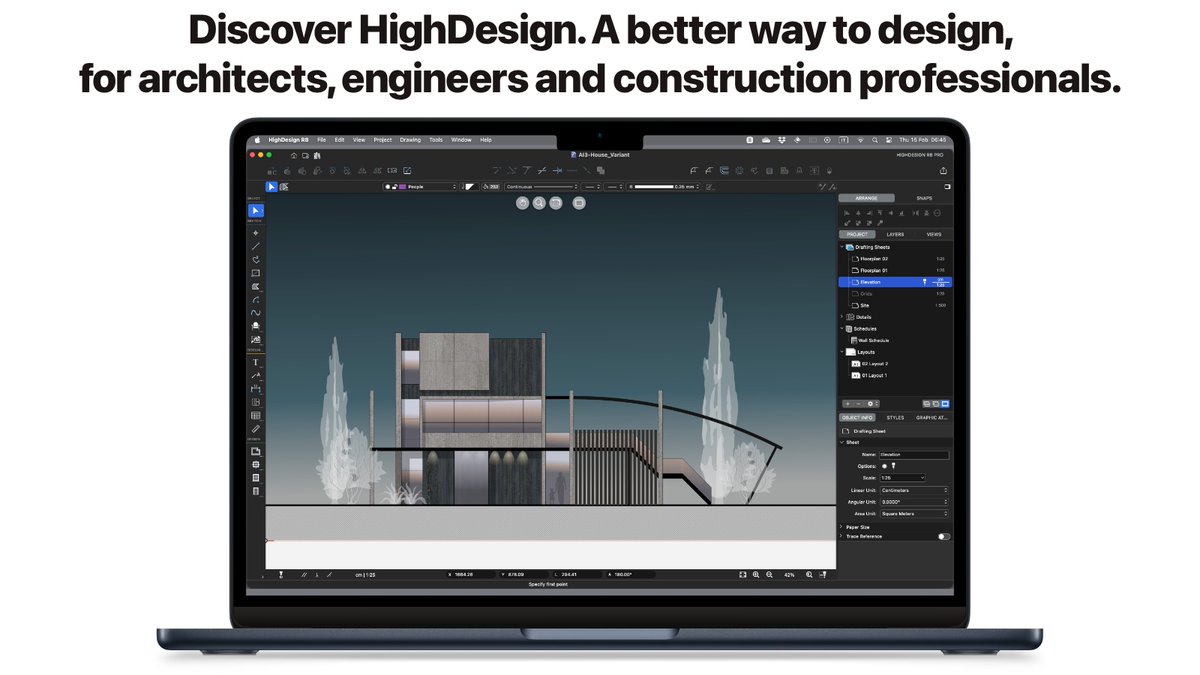
Task: Select the Spline curve tool
Action: 256,313
